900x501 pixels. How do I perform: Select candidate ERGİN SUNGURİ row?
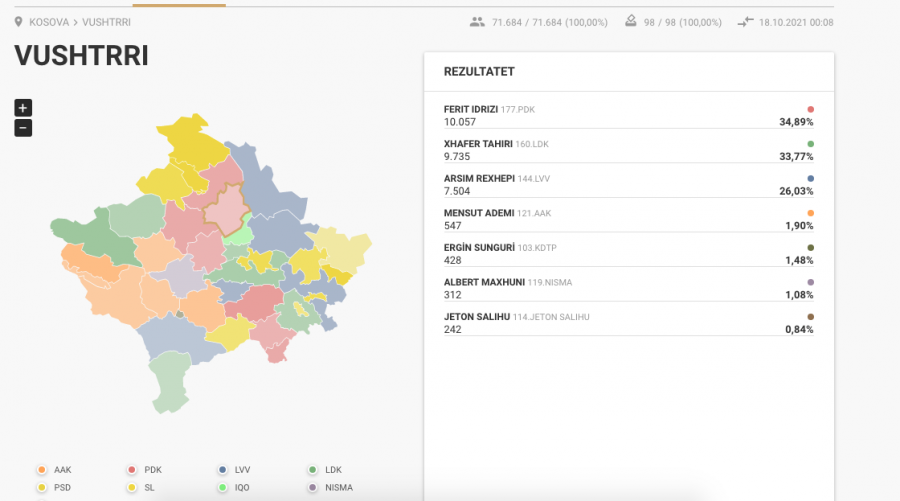point(629,254)
